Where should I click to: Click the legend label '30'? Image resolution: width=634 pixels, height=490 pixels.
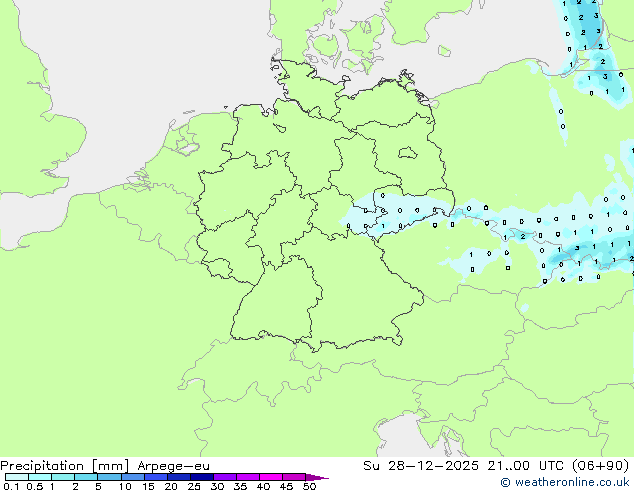218,486
